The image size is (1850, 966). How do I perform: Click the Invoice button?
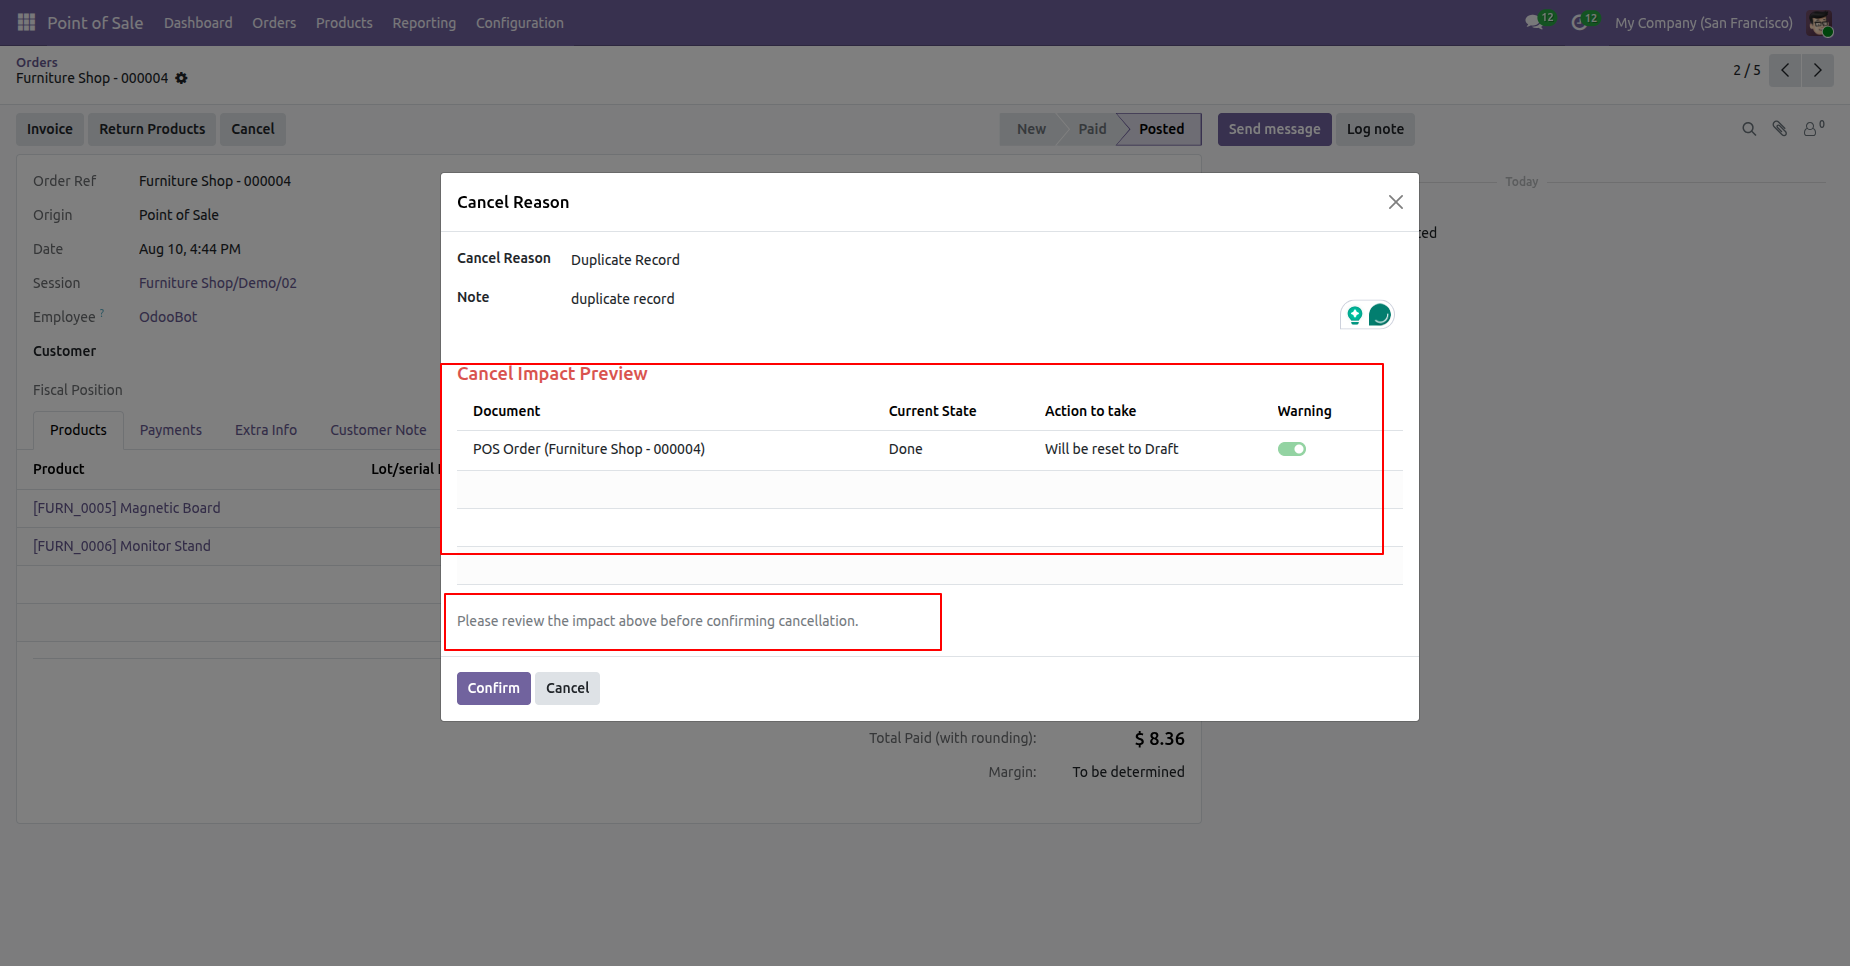[x=50, y=129]
